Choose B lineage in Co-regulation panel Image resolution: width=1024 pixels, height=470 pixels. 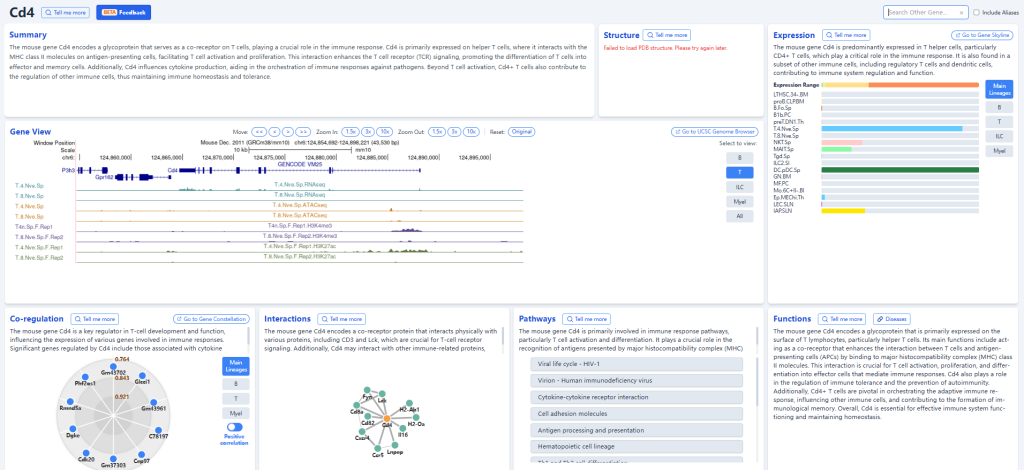[236, 384]
